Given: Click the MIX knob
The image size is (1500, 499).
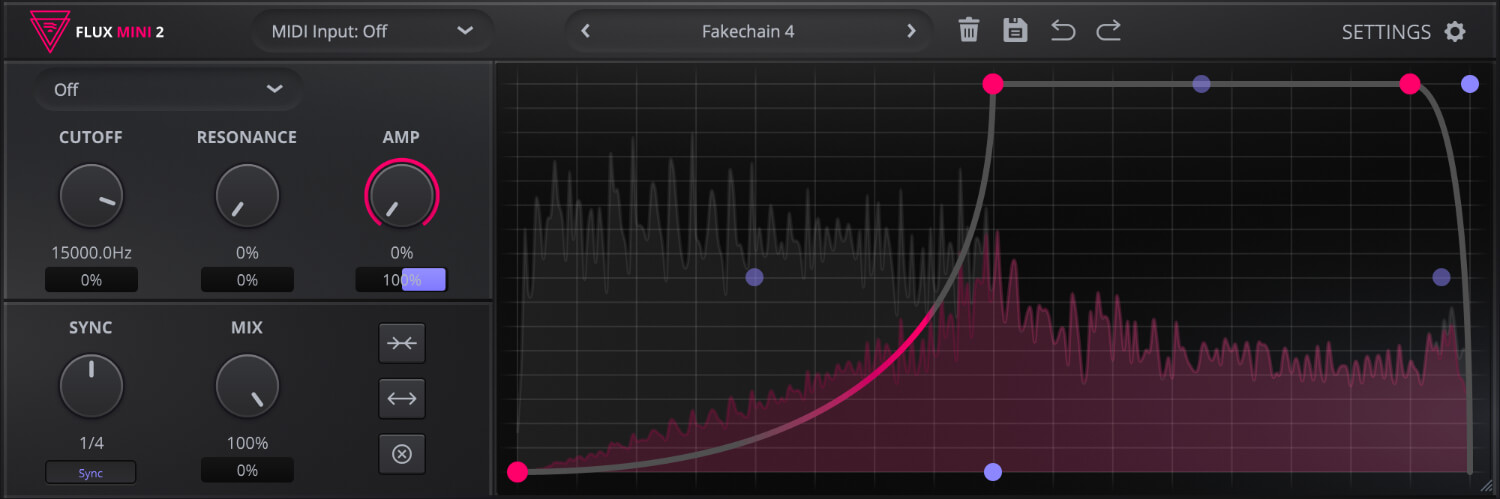Looking at the screenshot, I should 247,386.
